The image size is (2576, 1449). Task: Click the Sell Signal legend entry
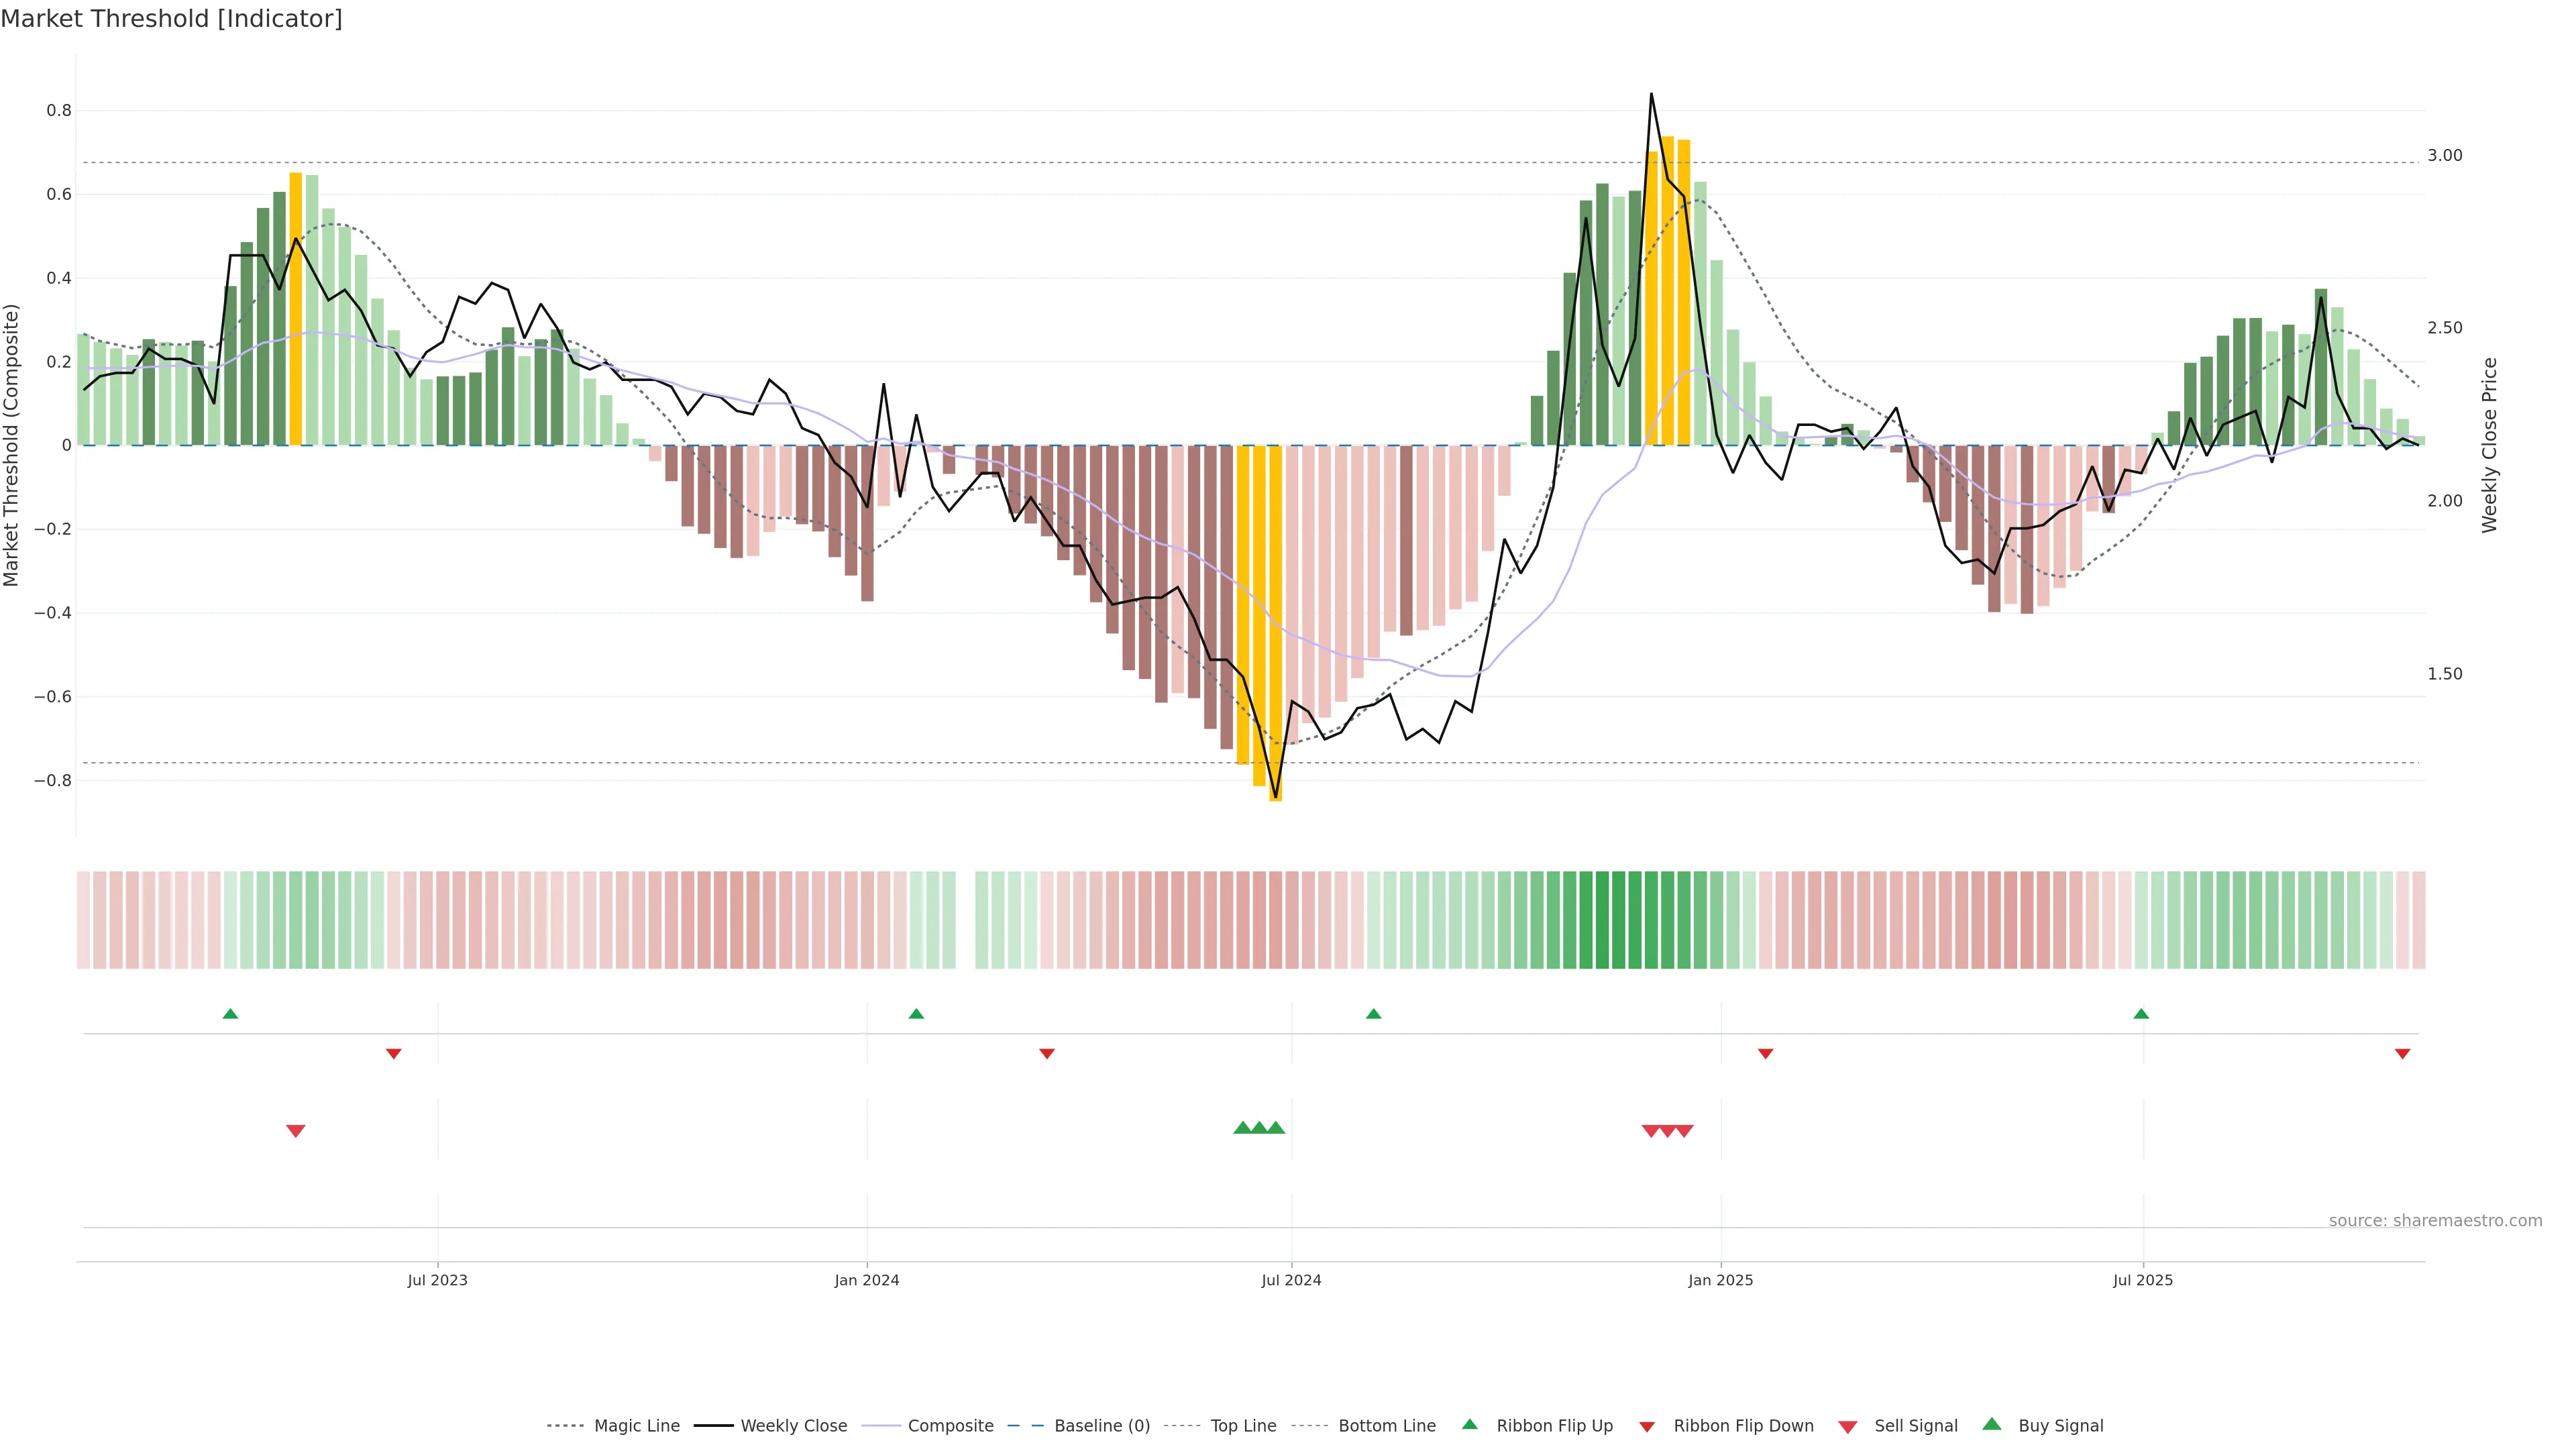[1915, 1426]
